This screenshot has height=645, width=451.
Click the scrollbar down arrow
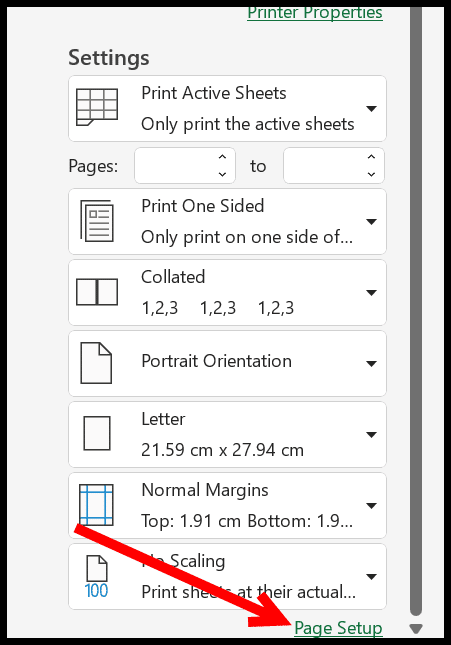click(x=416, y=629)
